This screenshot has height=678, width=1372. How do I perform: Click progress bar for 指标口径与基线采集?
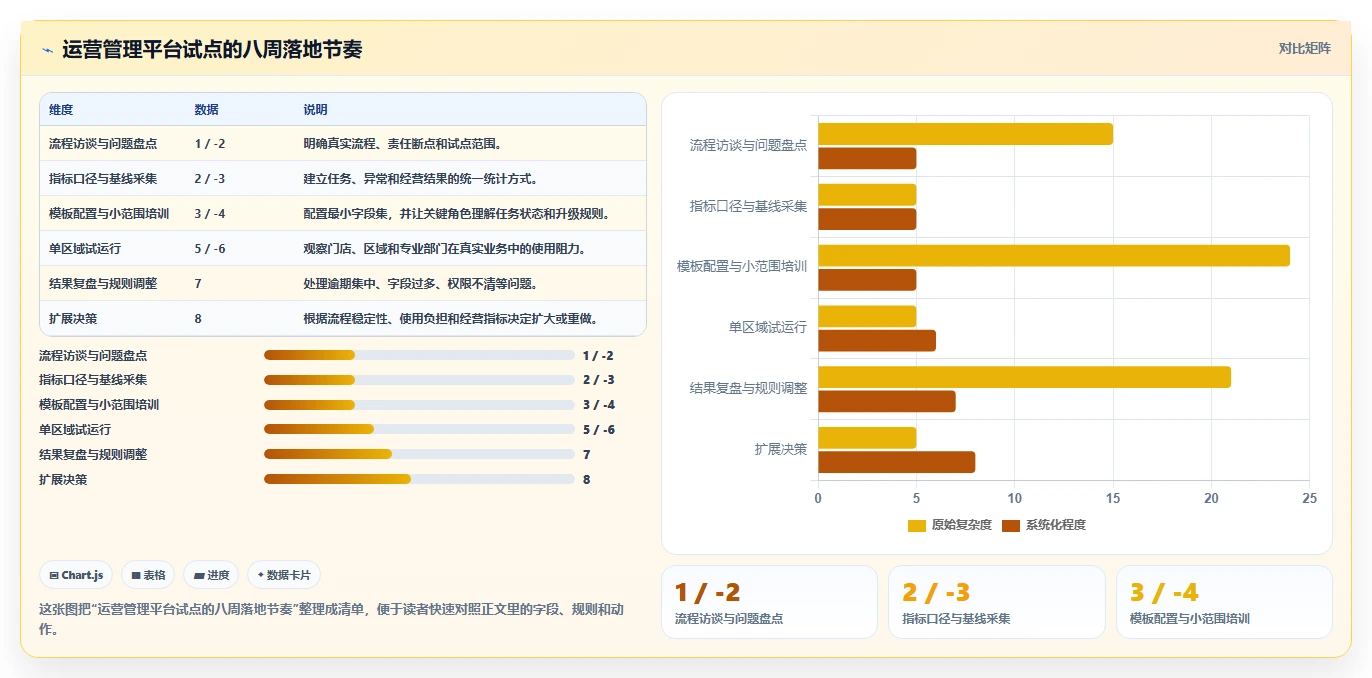[419, 380]
